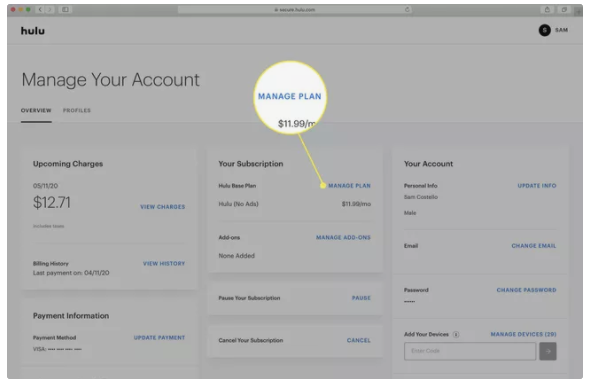Open the Manage Add-ons link
Image resolution: width=591 pixels, height=381 pixels.
tap(343, 237)
